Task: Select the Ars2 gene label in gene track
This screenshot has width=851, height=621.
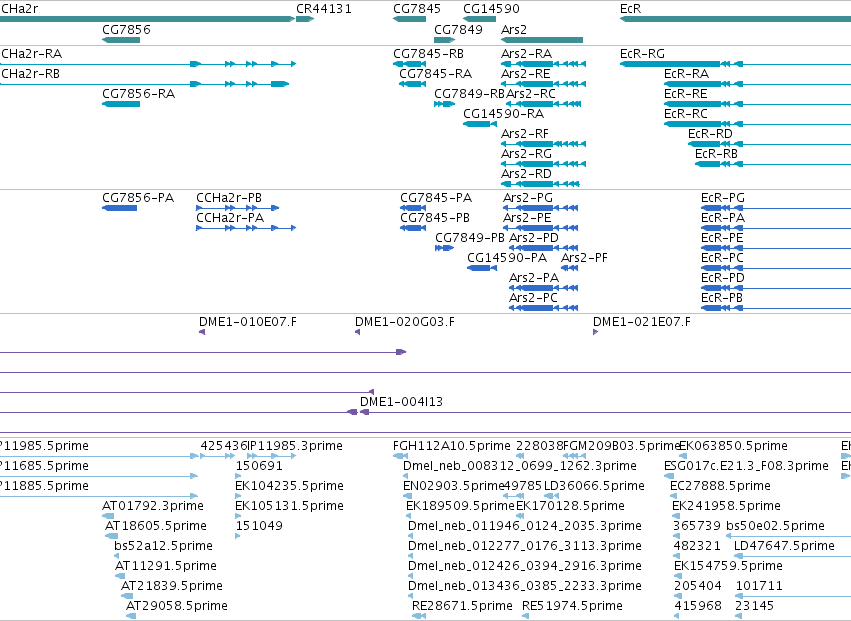Action: [x=513, y=29]
